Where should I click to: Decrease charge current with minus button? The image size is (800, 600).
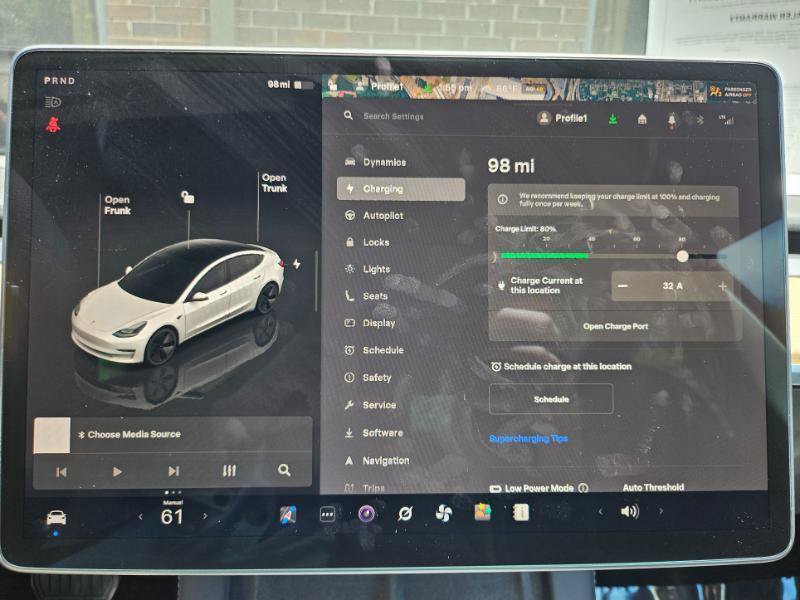tap(623, 286)
